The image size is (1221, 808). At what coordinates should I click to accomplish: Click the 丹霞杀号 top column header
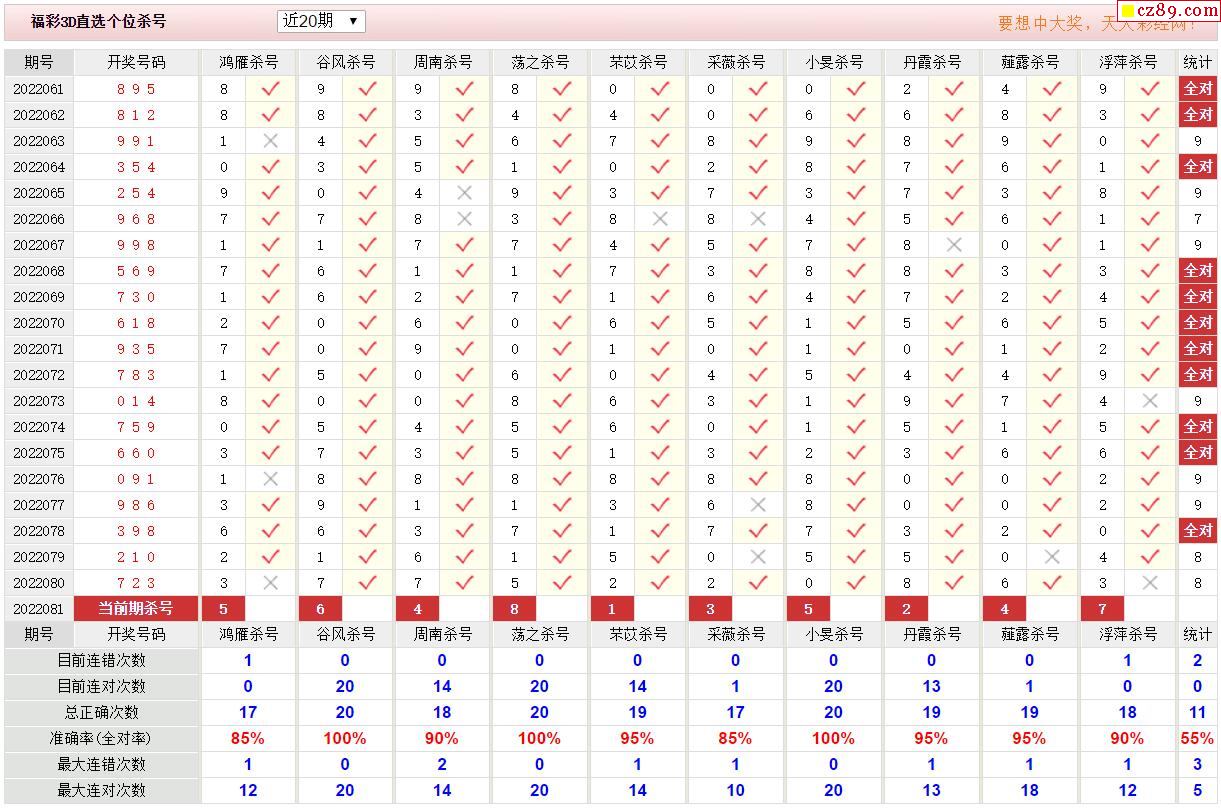(932, 62)
